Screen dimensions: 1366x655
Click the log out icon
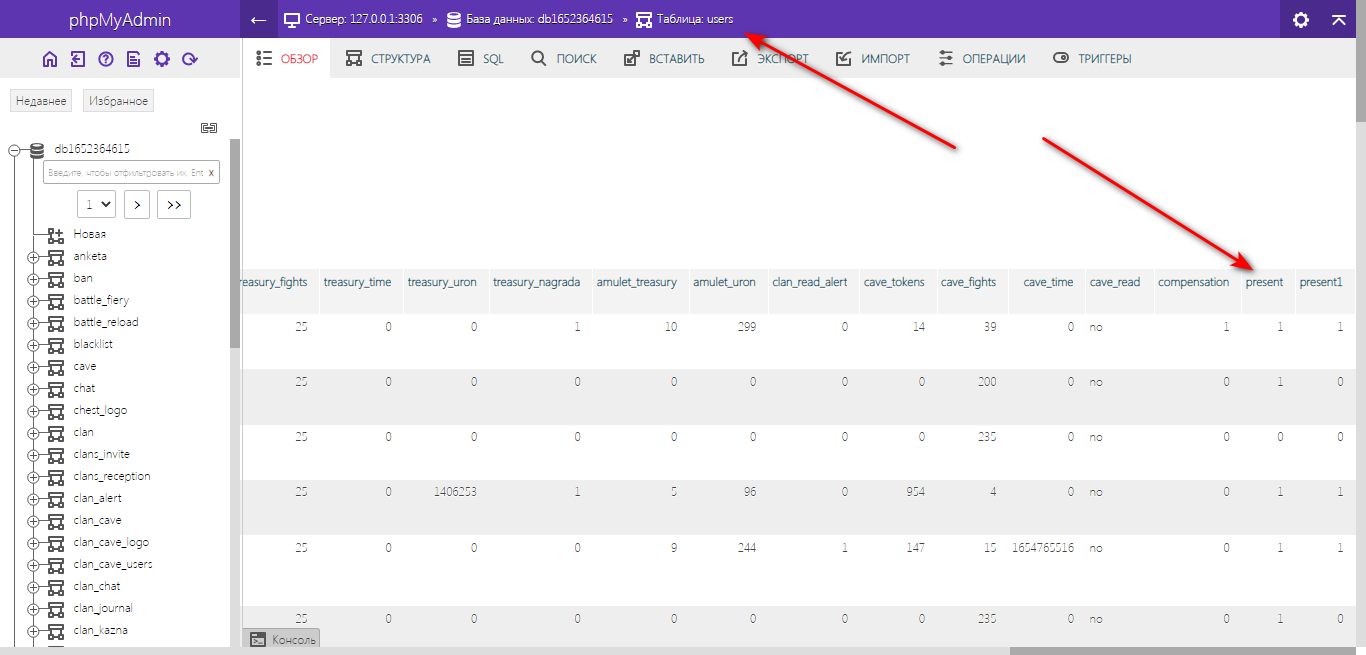click(x=78, y=60)
